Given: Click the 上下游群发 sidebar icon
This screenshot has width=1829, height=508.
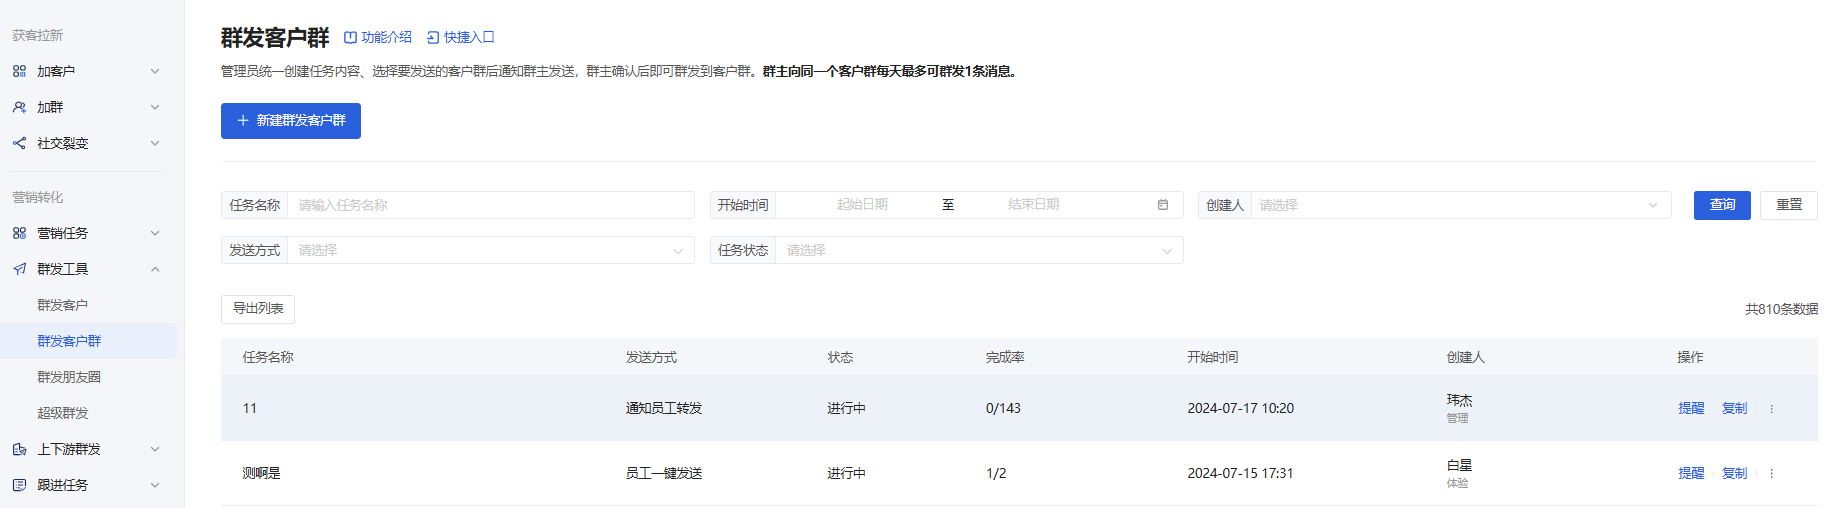Looking at the screenshot, I should tap(19, 449).
